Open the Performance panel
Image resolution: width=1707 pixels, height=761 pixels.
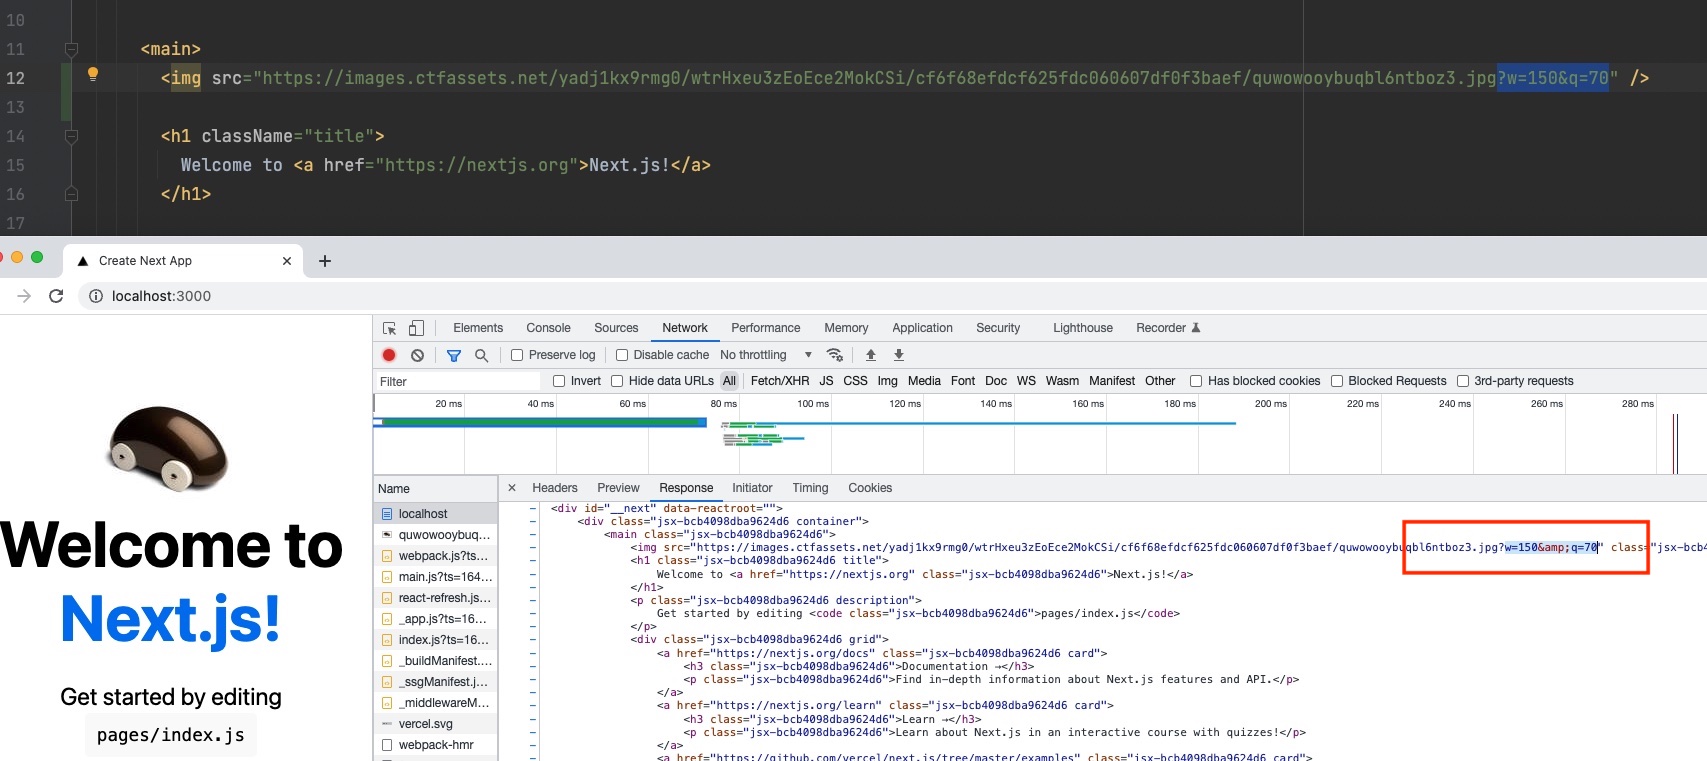(765, 328)
